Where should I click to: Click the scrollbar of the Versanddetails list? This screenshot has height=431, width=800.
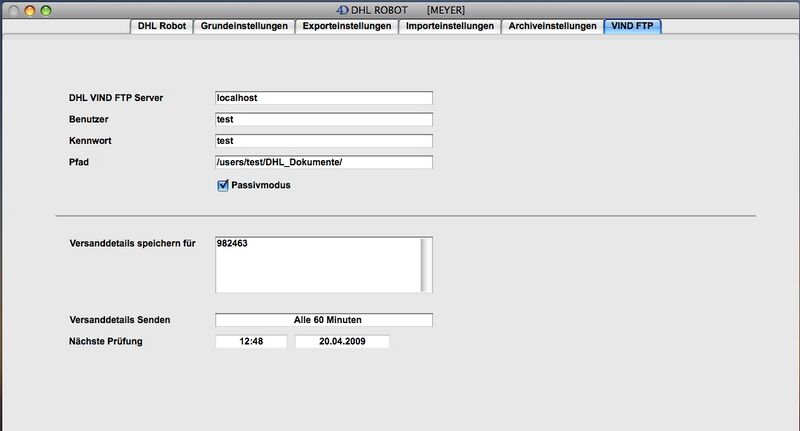pyautogui.click(x=427, y=263)
